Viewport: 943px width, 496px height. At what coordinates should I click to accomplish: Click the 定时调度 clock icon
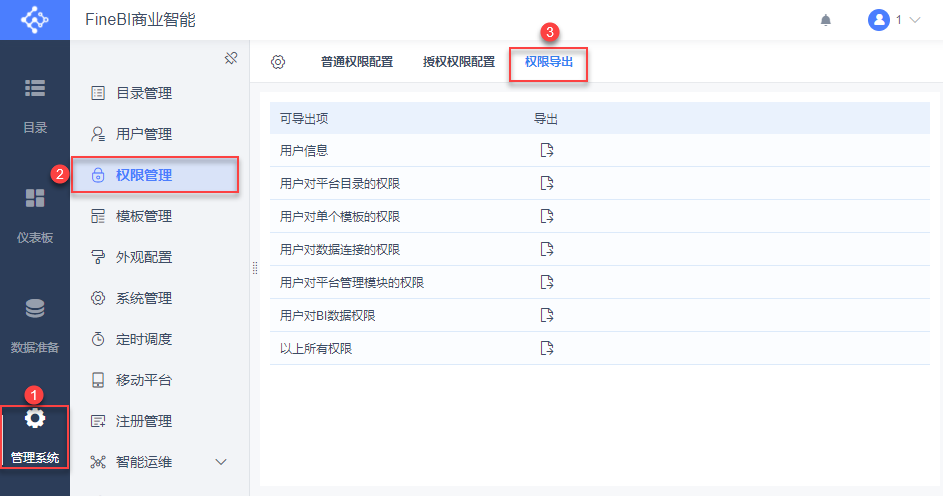(98, 339)
